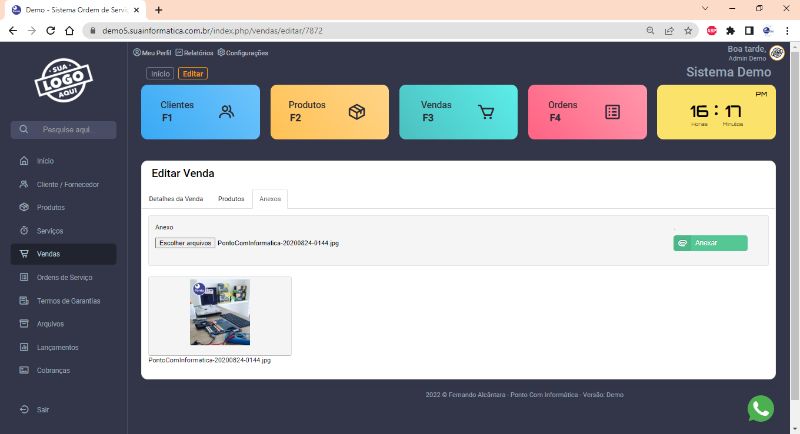The width and height of the screenshot is (800, 434).
Task: Click the Início breadcrumb link
Action: [160, 73]
